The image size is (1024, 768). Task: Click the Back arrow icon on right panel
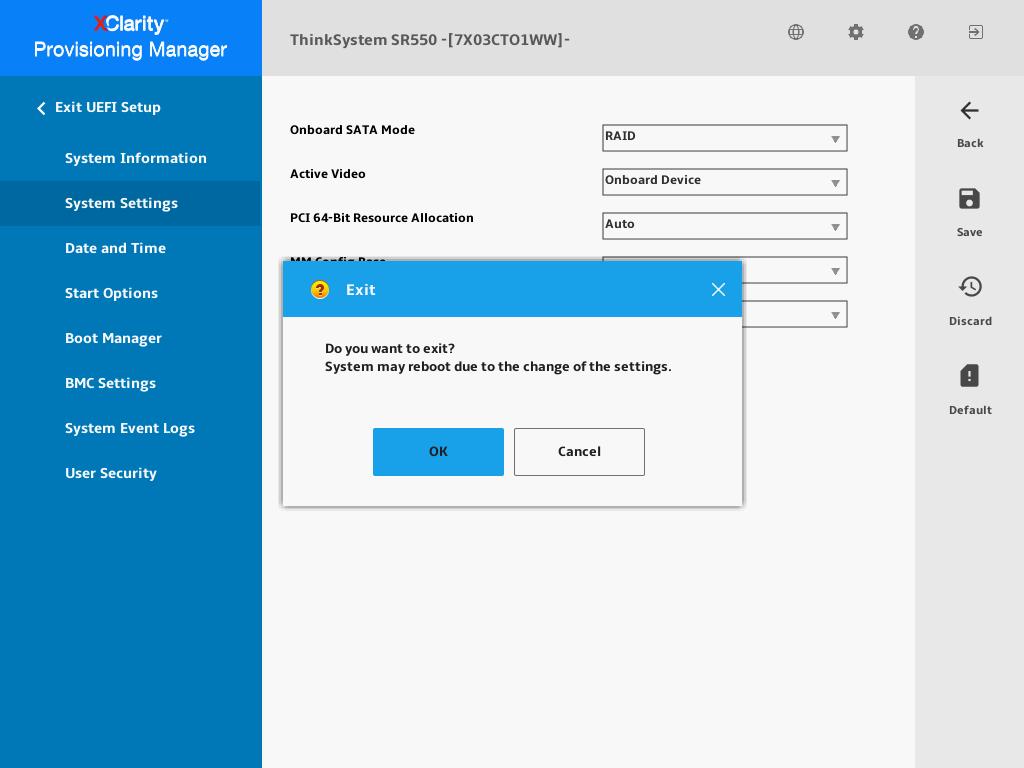(969, 111)
